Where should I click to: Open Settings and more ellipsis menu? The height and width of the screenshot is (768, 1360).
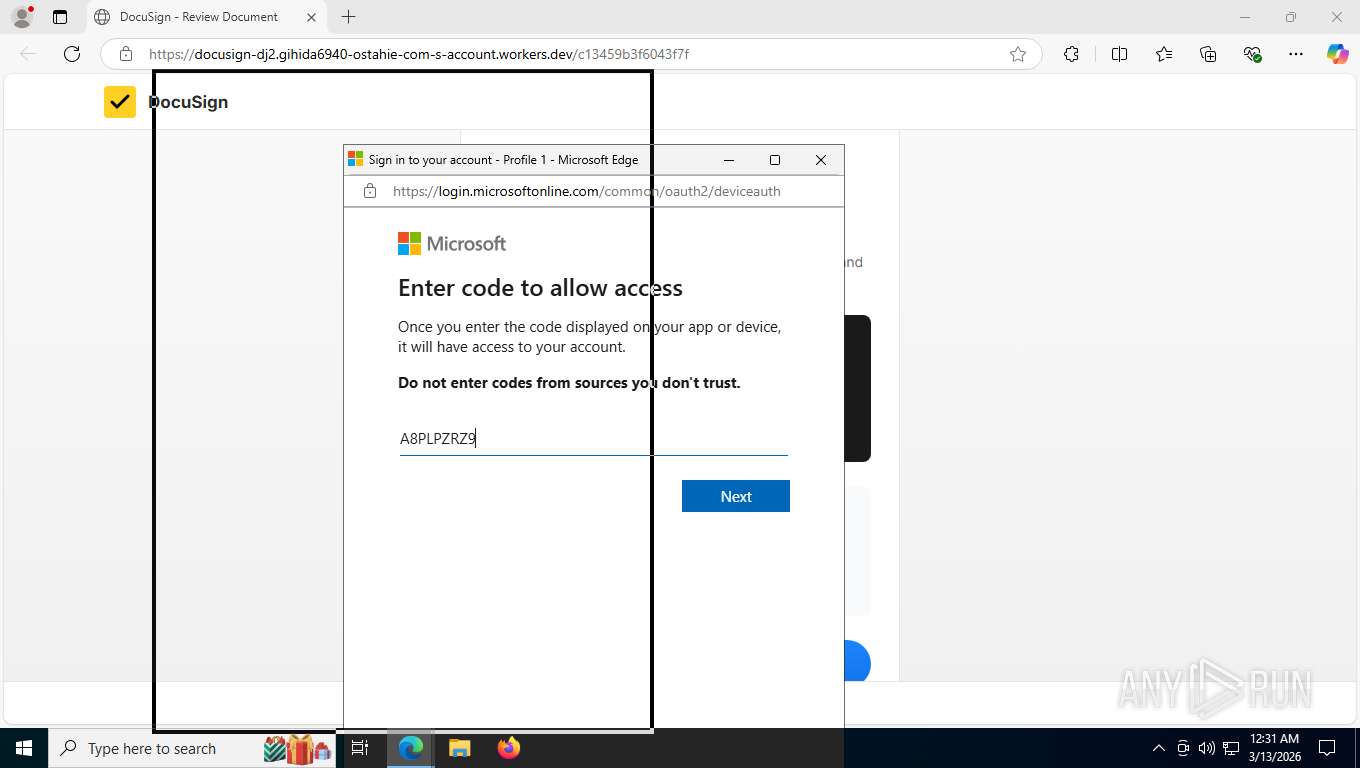point(1296,54)
